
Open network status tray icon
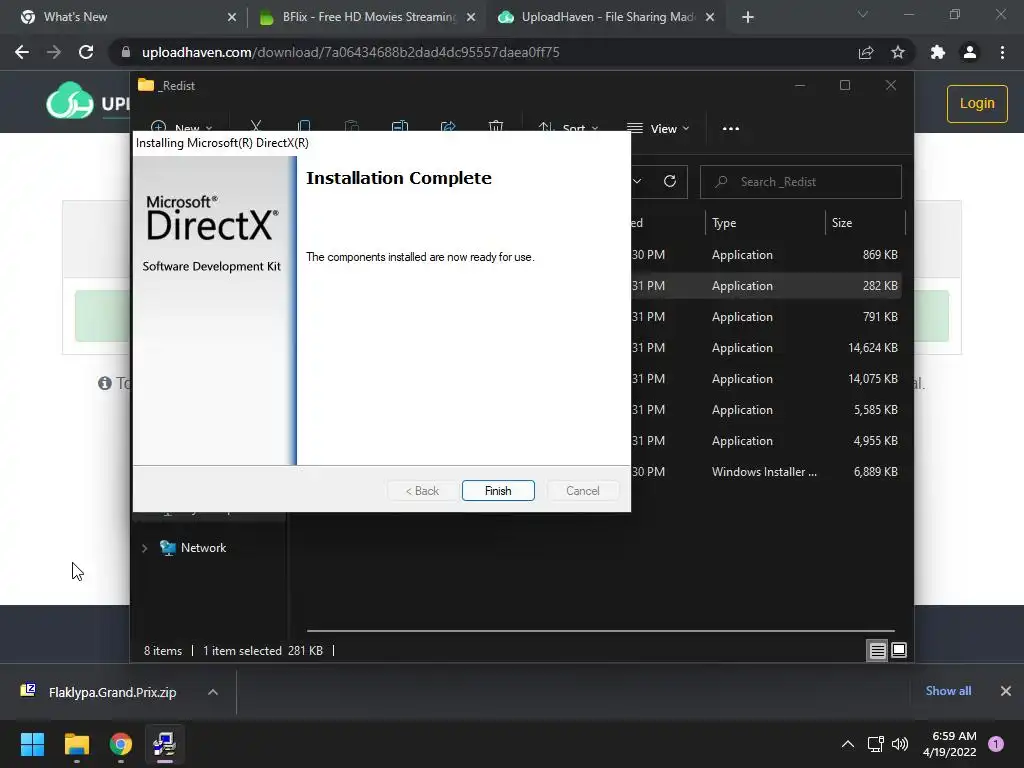[x=875, y=744]
